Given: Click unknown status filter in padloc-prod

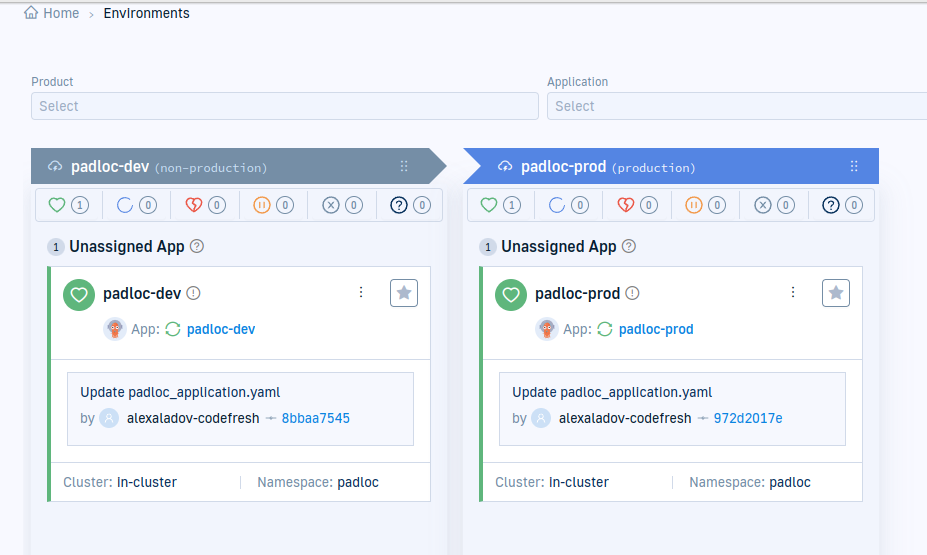Looking at the screenshot, I should pos(841,205).
